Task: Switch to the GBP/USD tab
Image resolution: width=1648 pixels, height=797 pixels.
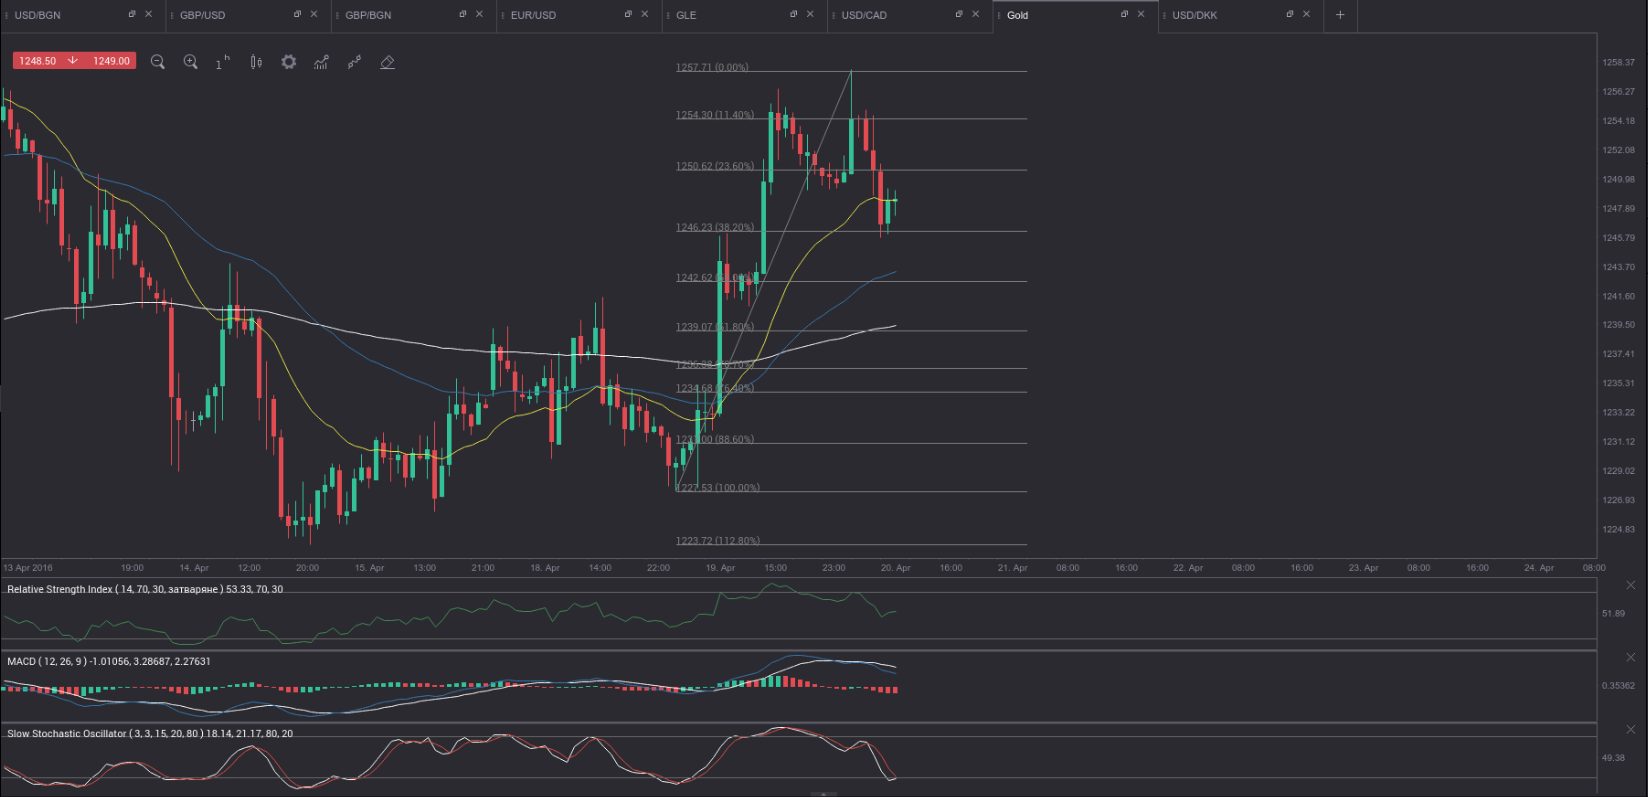Action: 203,15
